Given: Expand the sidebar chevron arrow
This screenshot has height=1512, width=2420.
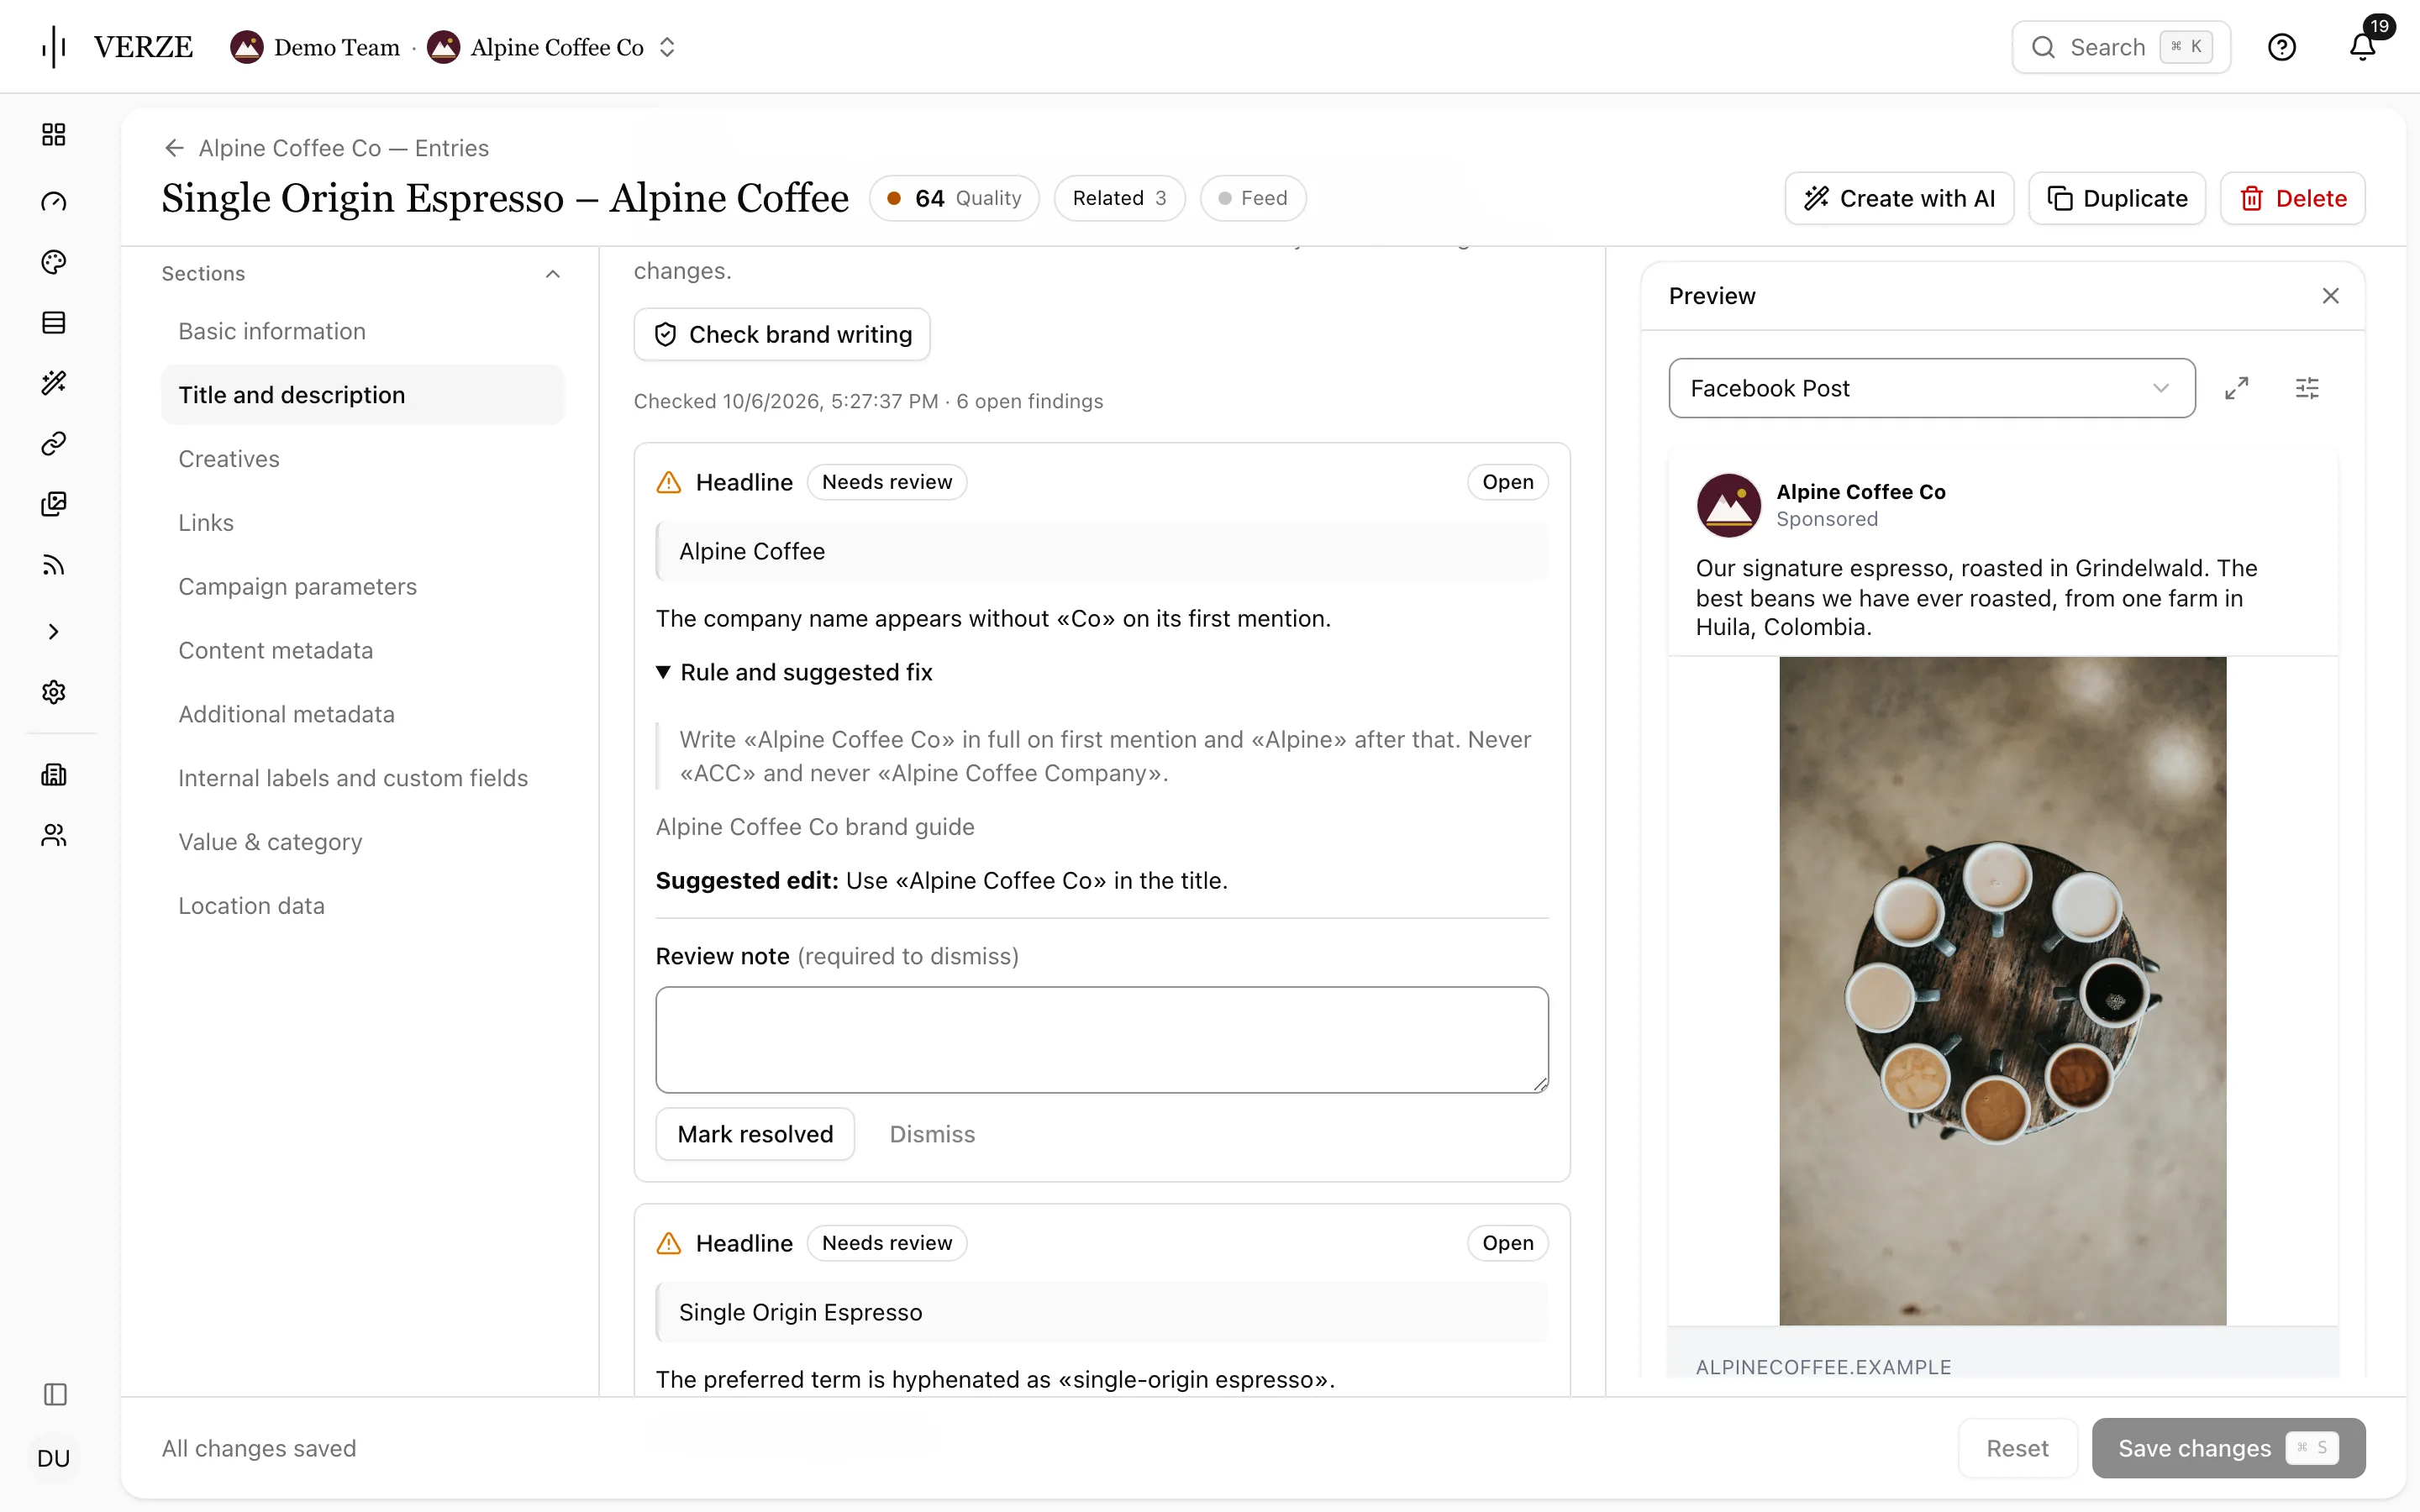Looking at the screenshot, I should pos(54,632).
